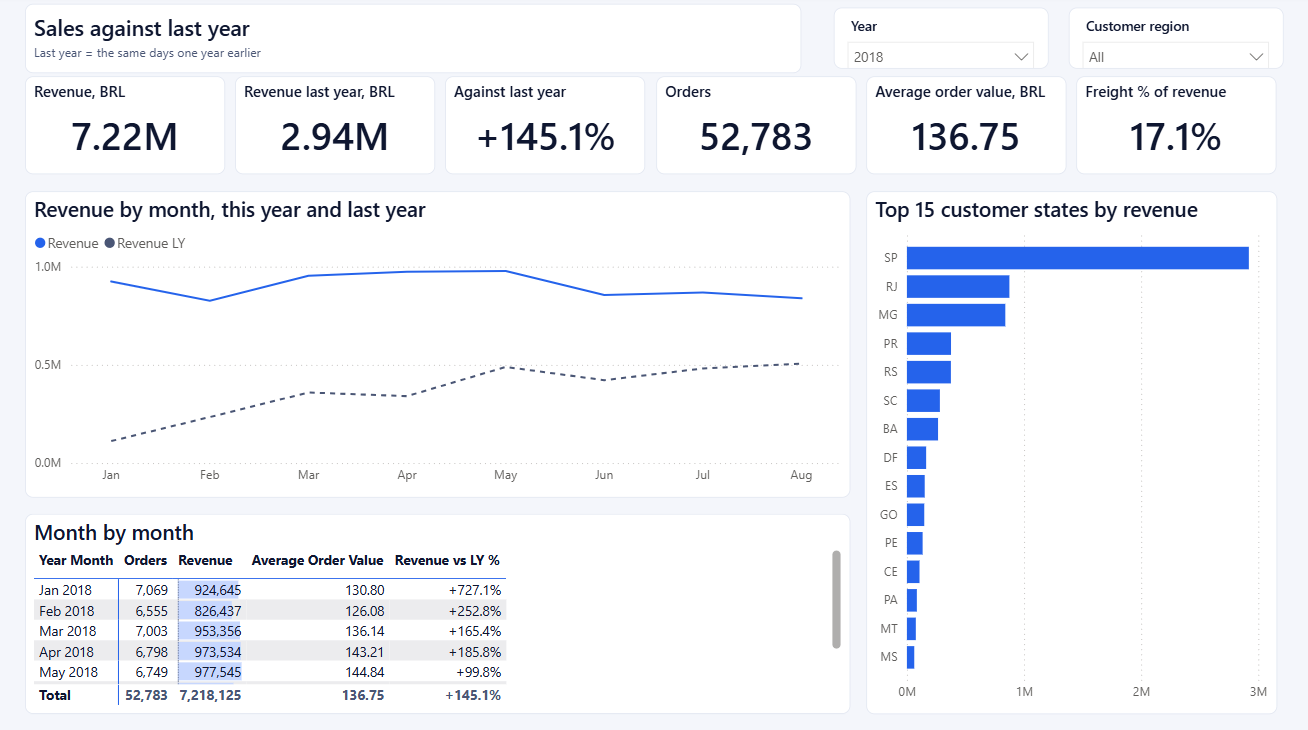The width and height of the screenshot is (1308, 730).
Task: Click the Aug label on the month axis
Action: (x=801, y=475)
